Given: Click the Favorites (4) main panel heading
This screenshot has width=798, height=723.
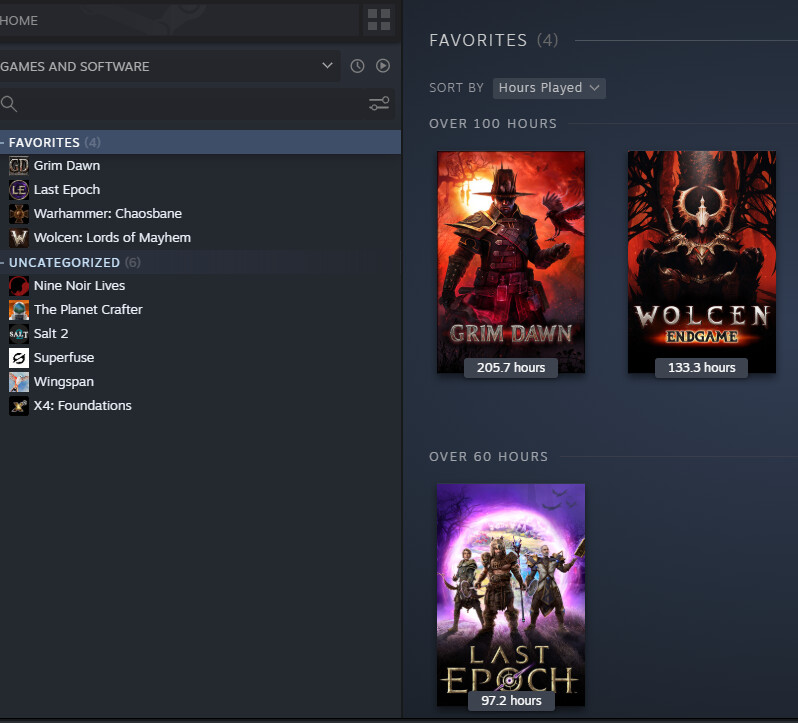Looking at the screenshot, I should click(494, 40).
